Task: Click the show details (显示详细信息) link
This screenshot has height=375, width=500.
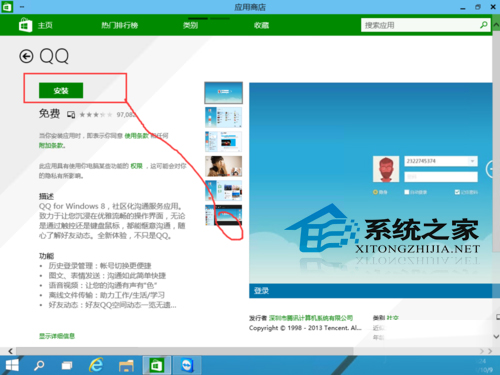Action: [57, 336]
